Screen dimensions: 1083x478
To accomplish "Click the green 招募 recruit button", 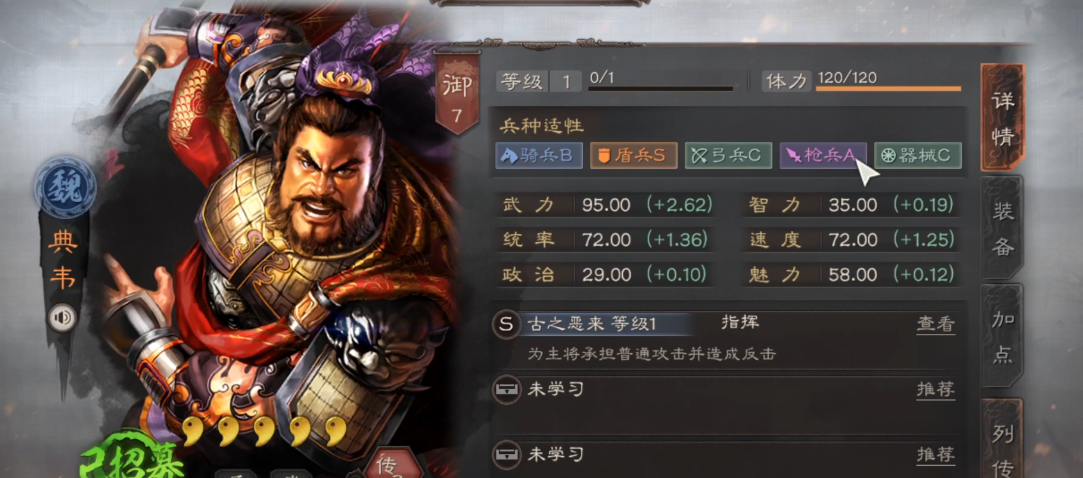I will pos(132,457).
